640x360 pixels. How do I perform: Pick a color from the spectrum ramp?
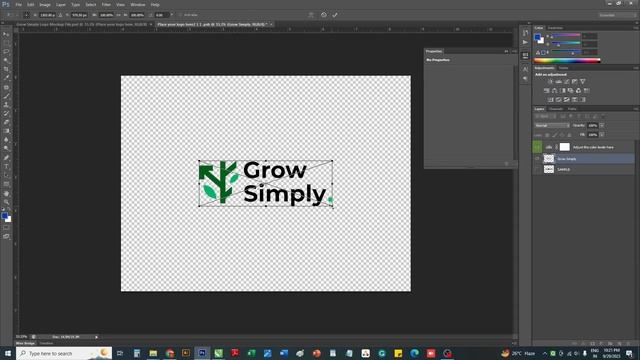click(567, 61)
